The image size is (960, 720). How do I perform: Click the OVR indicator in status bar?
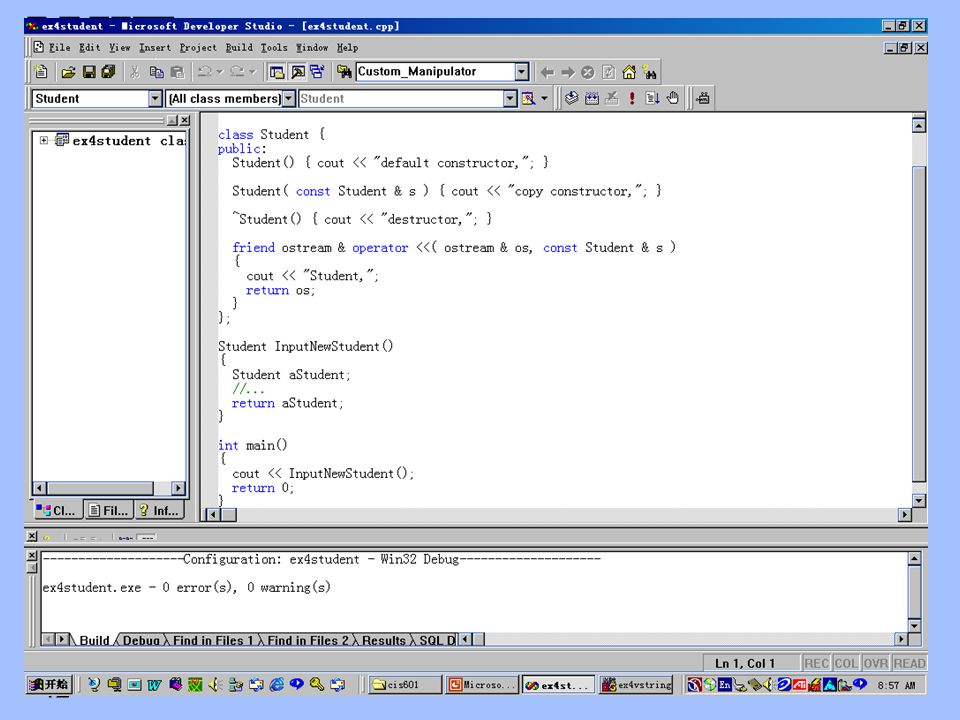[876, 663]
